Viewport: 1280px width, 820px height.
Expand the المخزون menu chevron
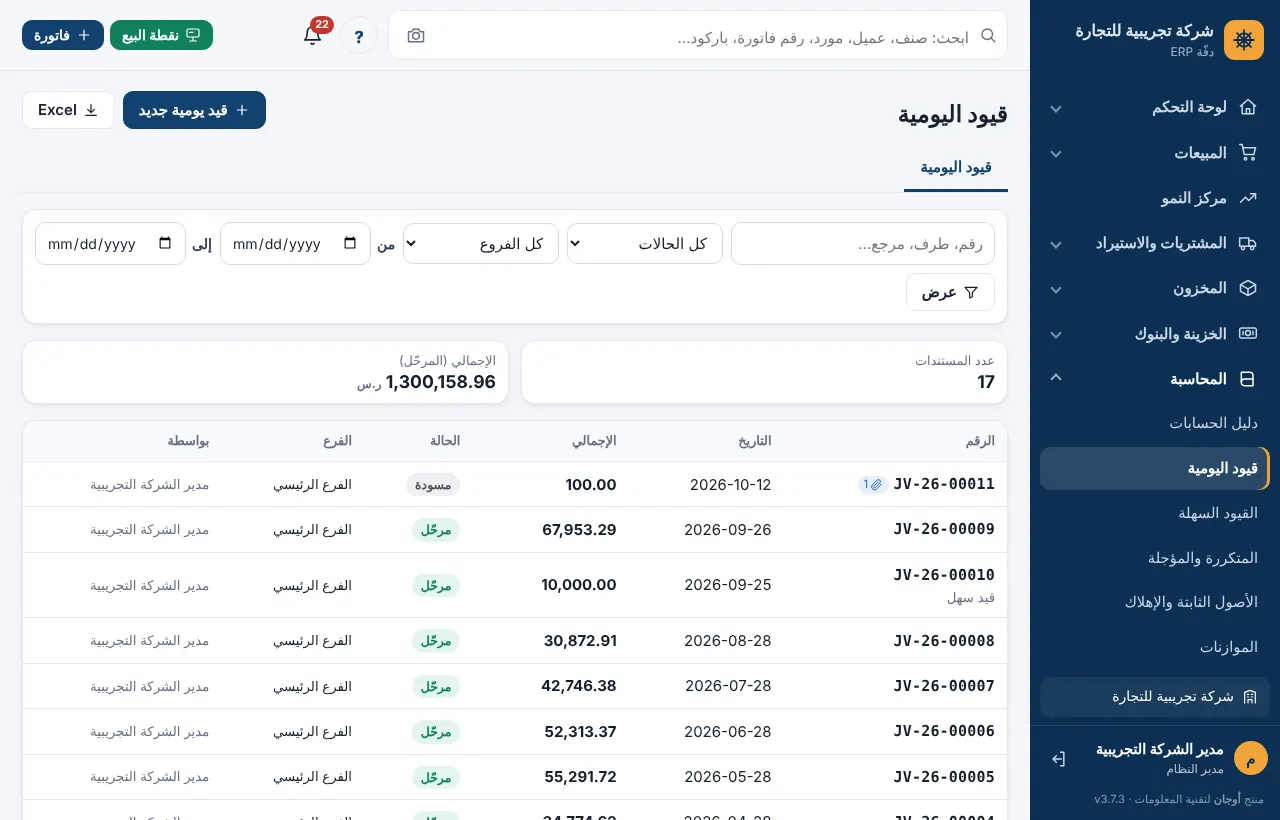point(1056,289)
